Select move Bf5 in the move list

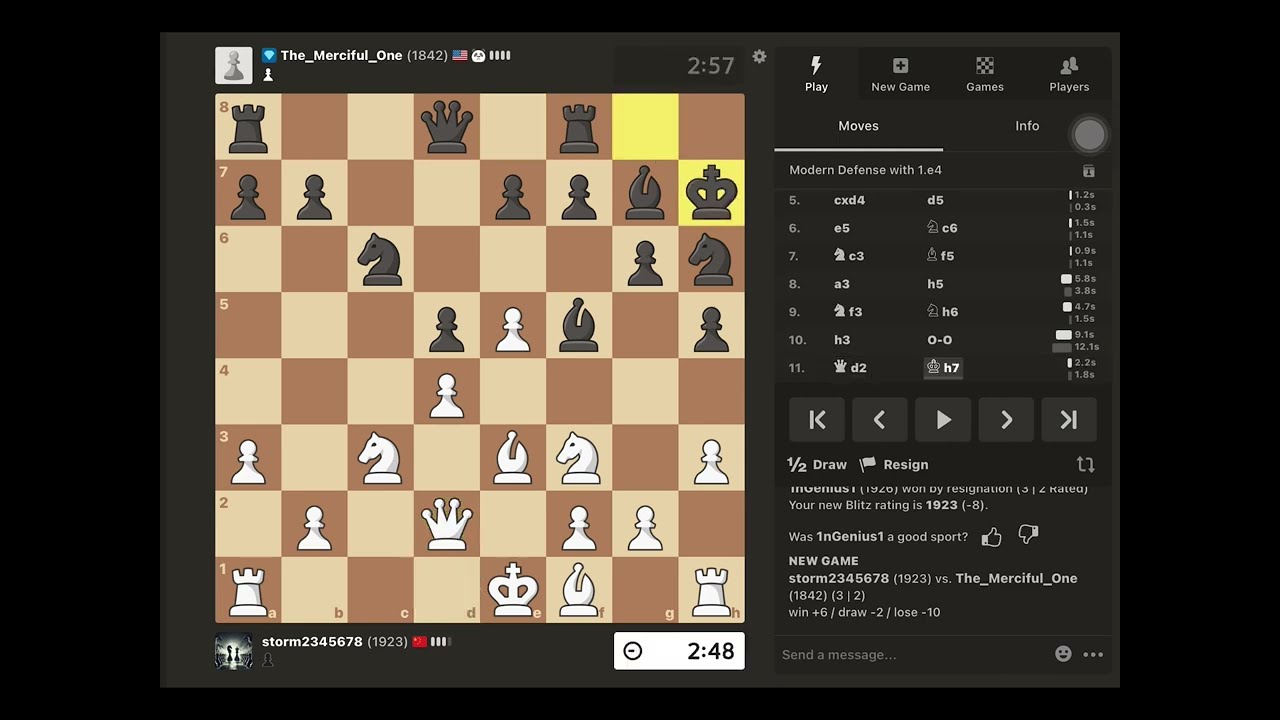tap(940, 256)
